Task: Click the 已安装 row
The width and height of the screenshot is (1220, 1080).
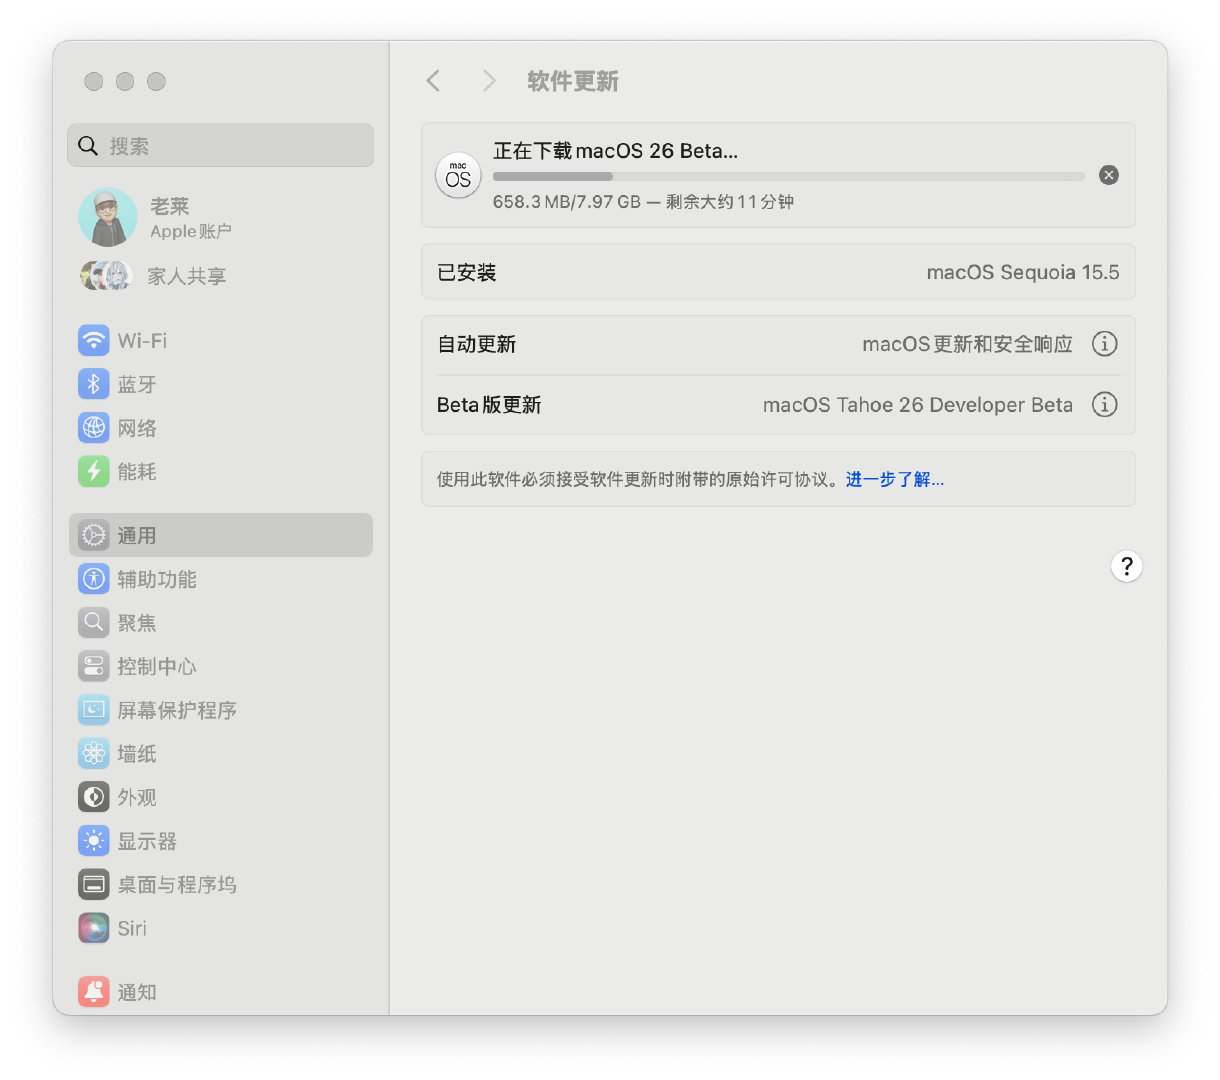Action: (x=778, y=272)
